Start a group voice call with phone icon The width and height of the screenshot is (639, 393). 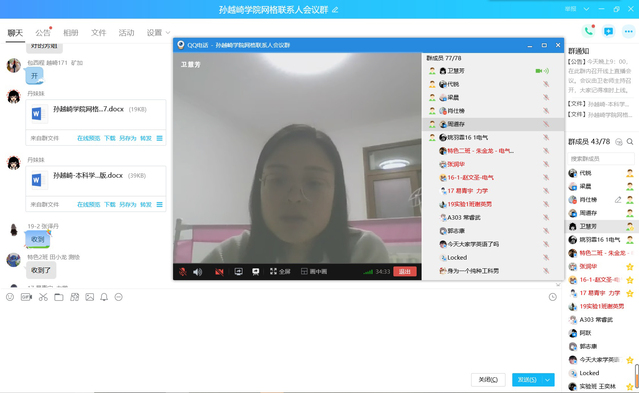click(x=588, y=31)
